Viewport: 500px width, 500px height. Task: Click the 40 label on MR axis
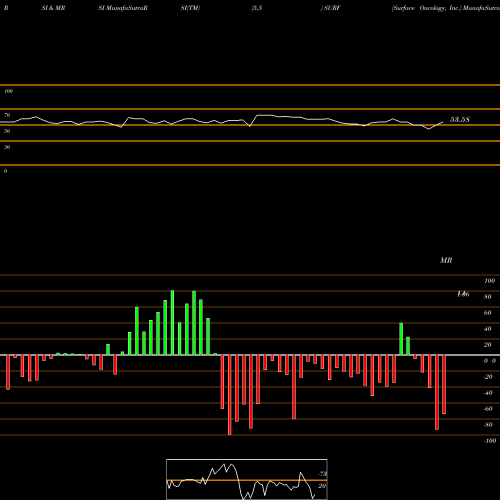(x=488, y=329)
